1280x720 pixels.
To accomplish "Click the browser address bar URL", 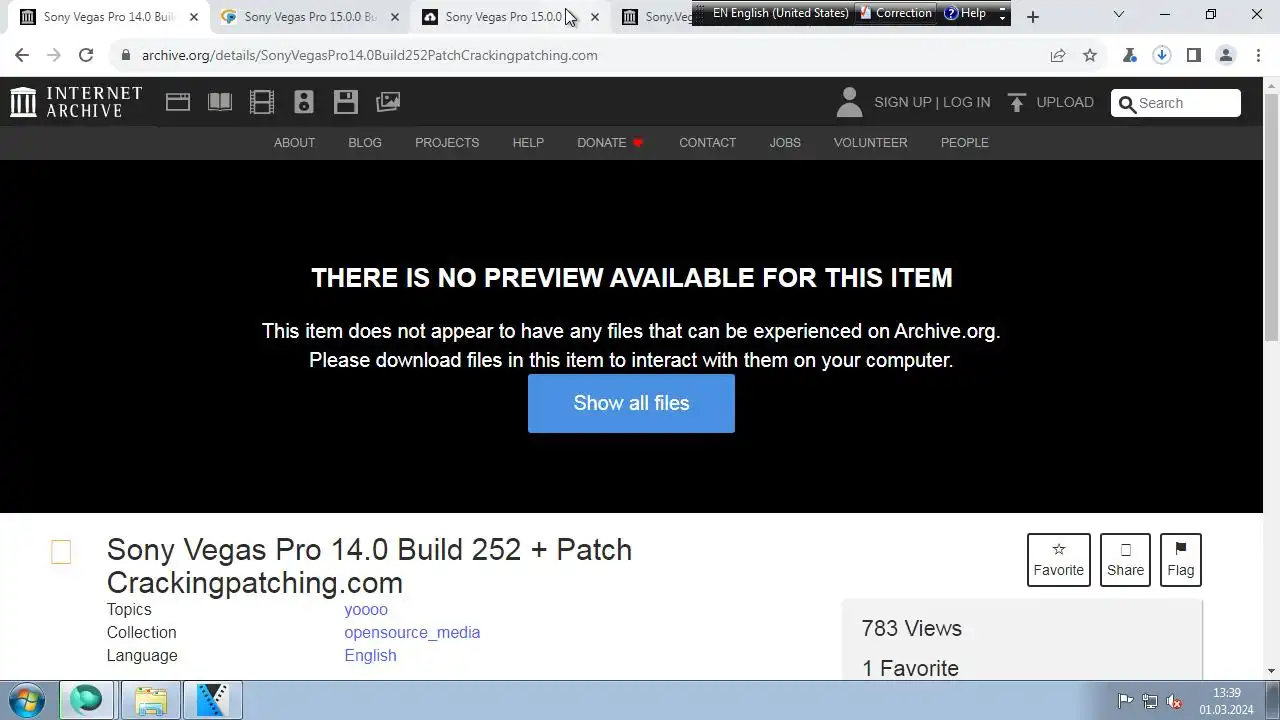I will [x=369, y=55].
